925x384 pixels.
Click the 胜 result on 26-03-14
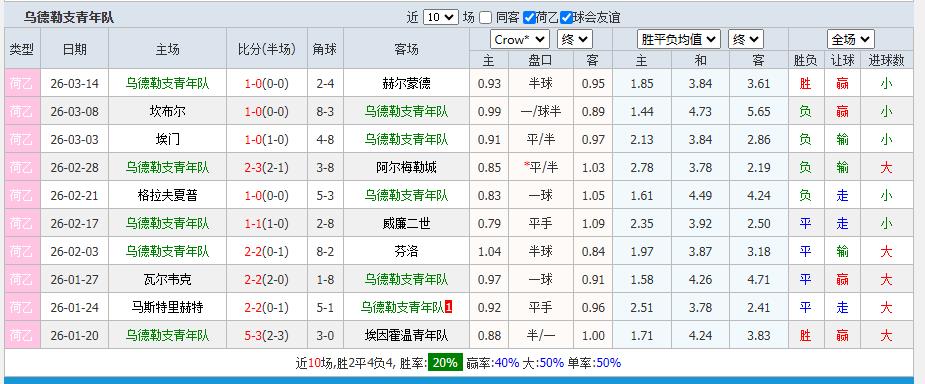coord(805,84)
